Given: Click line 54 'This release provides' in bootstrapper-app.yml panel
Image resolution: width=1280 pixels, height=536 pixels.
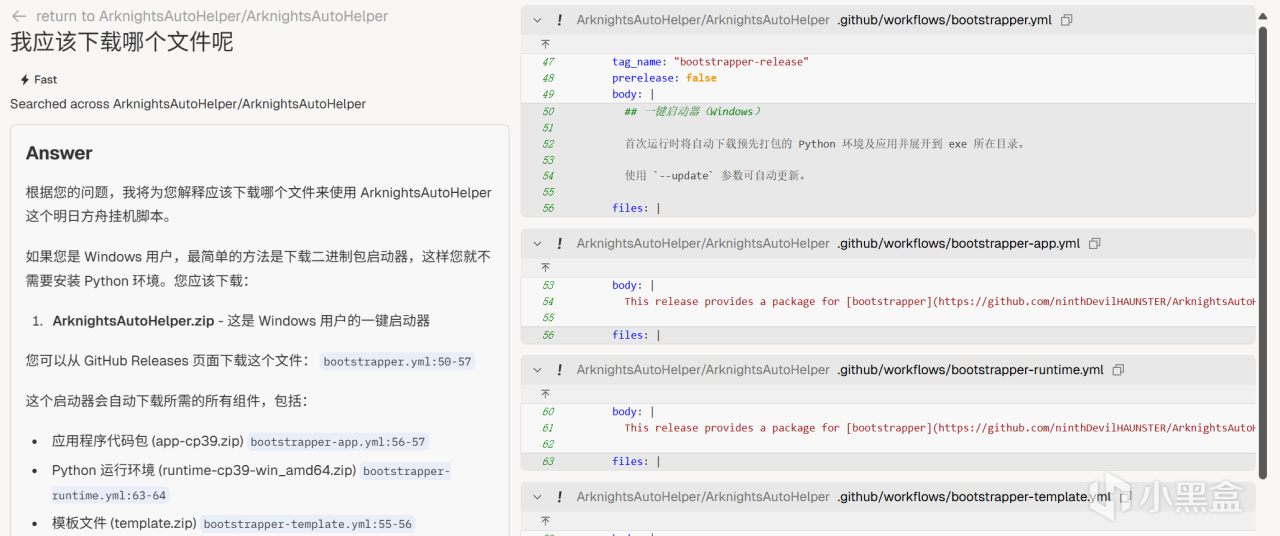Looking at the screenshot, I should pos(939,301).
